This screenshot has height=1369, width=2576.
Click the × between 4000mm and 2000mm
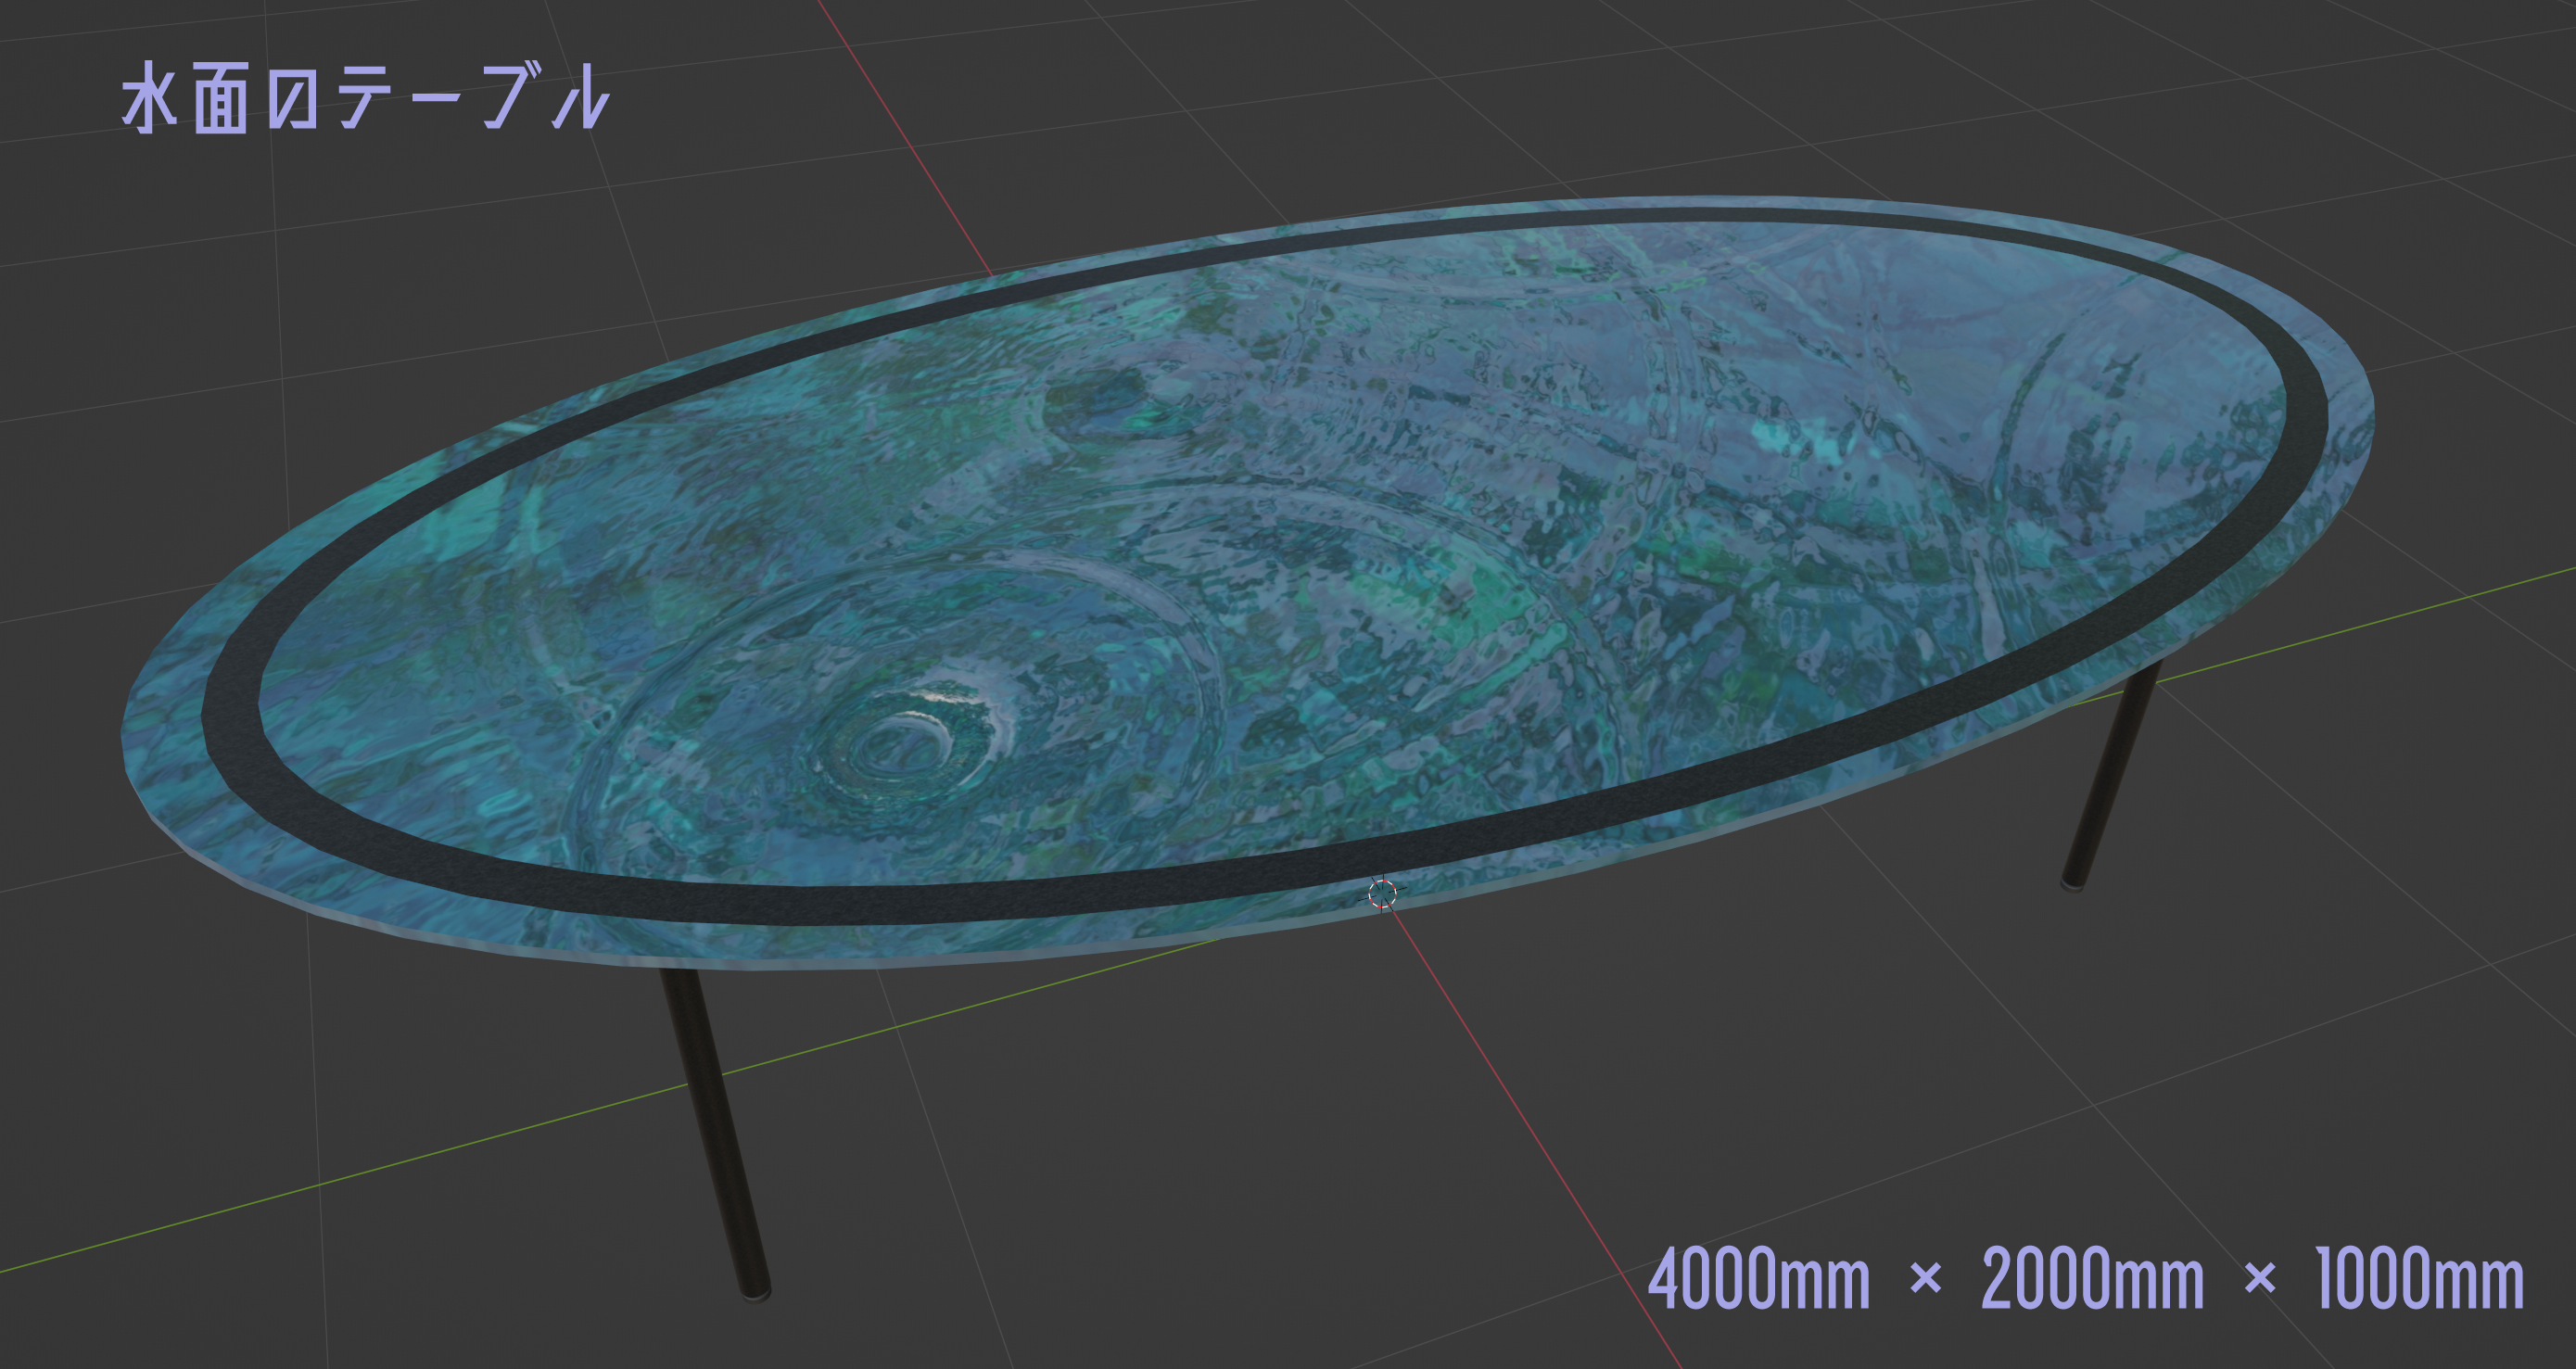pos(1926,1280)
